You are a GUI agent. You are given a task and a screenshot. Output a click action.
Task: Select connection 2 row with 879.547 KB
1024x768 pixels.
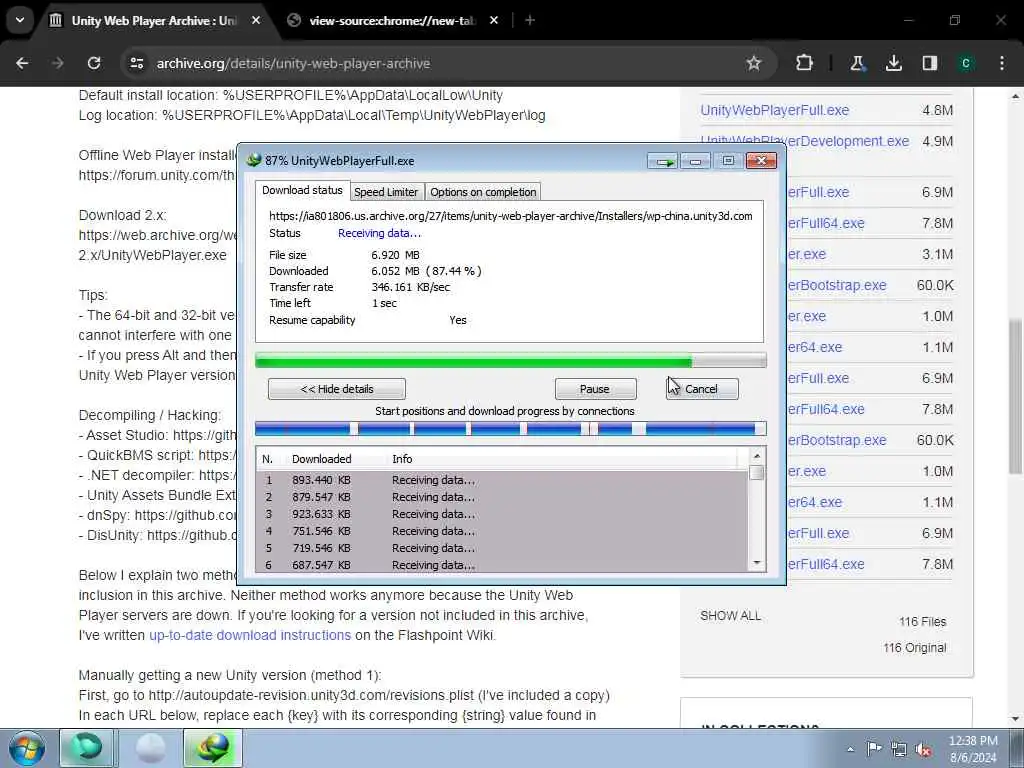[502, 497]
